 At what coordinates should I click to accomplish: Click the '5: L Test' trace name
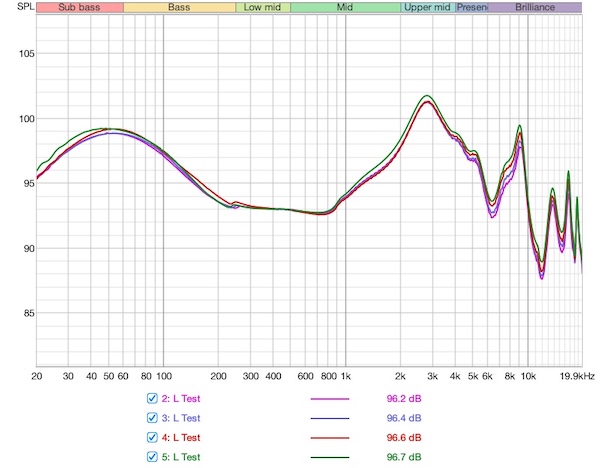pos(181,457)
